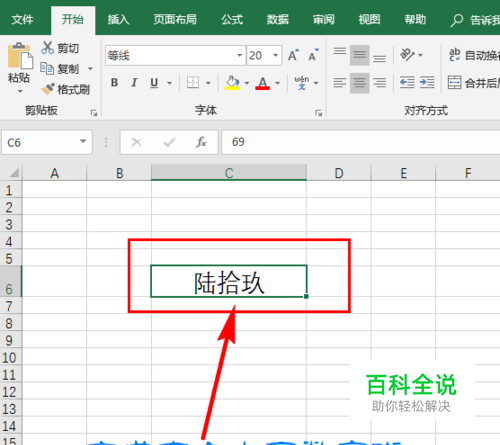The width and height of the screenshot is (500, 445).
Task: Click the Insert Function fx icon
Action: coord(201,142)
